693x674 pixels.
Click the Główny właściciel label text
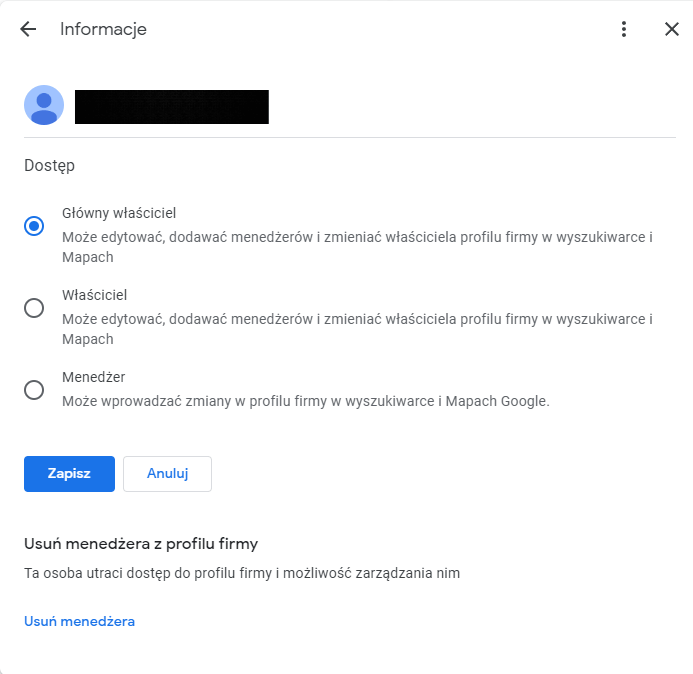[x=119, y=213]
